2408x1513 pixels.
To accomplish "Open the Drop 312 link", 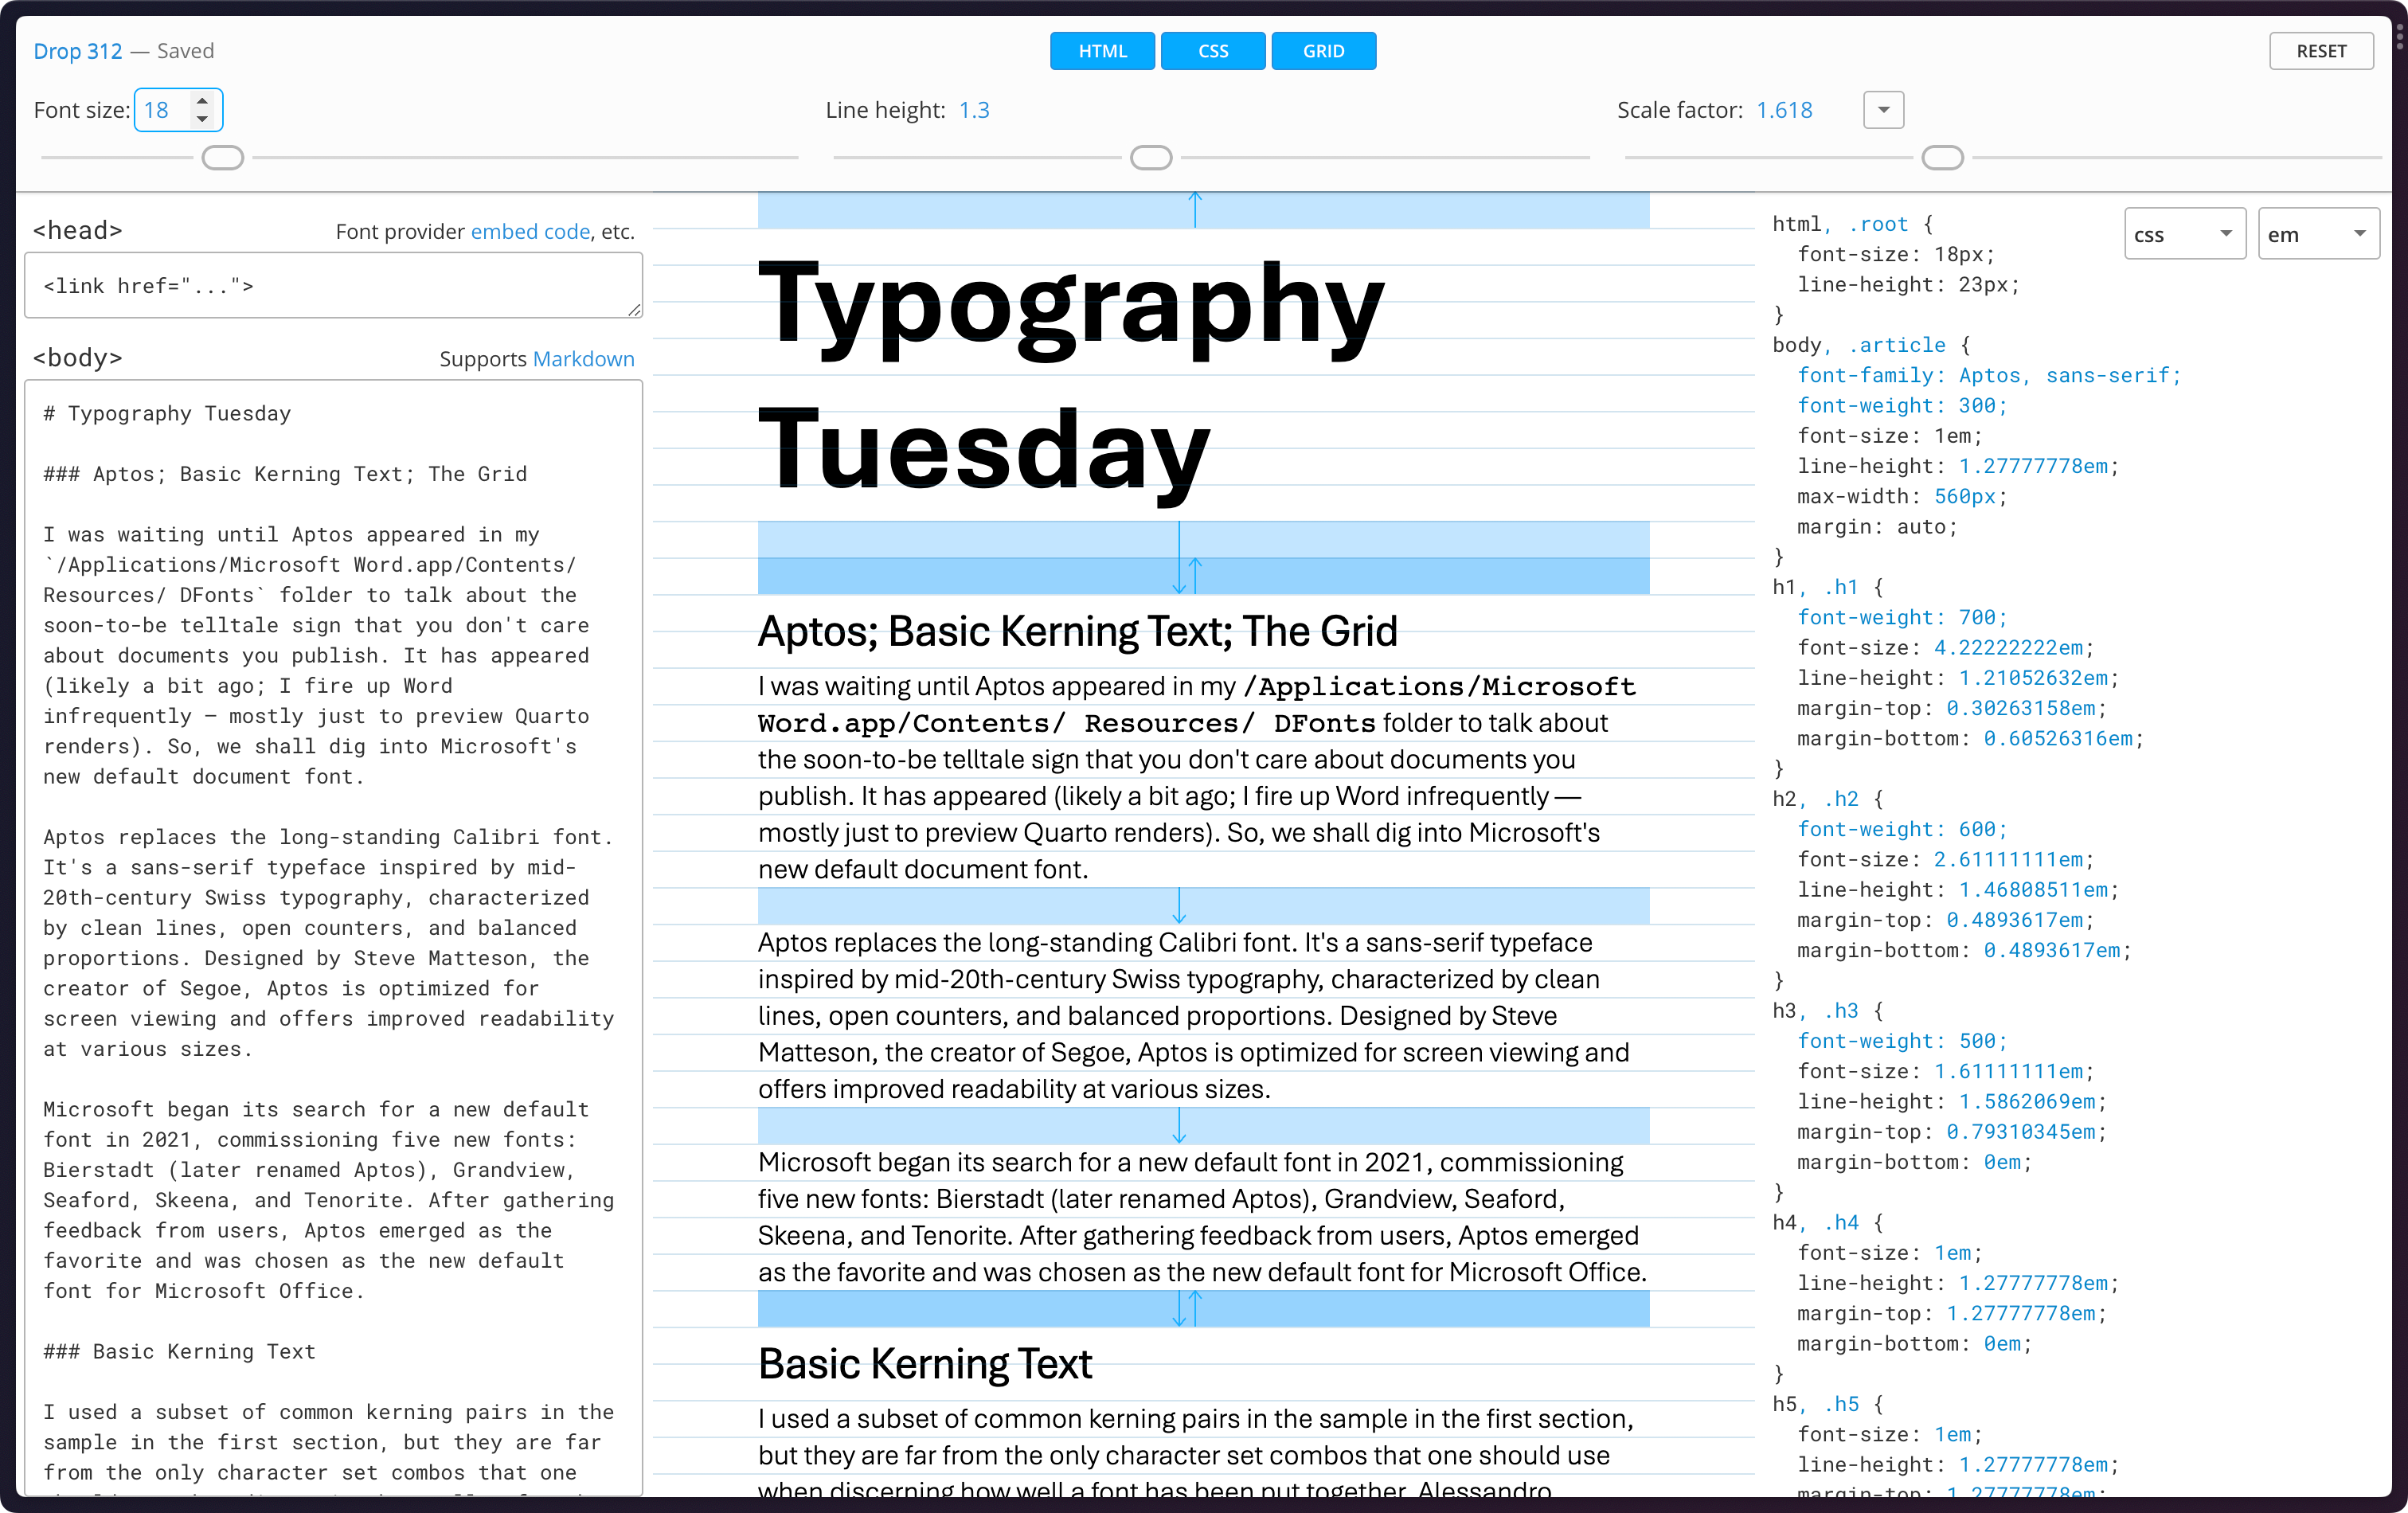I will 78,51.
